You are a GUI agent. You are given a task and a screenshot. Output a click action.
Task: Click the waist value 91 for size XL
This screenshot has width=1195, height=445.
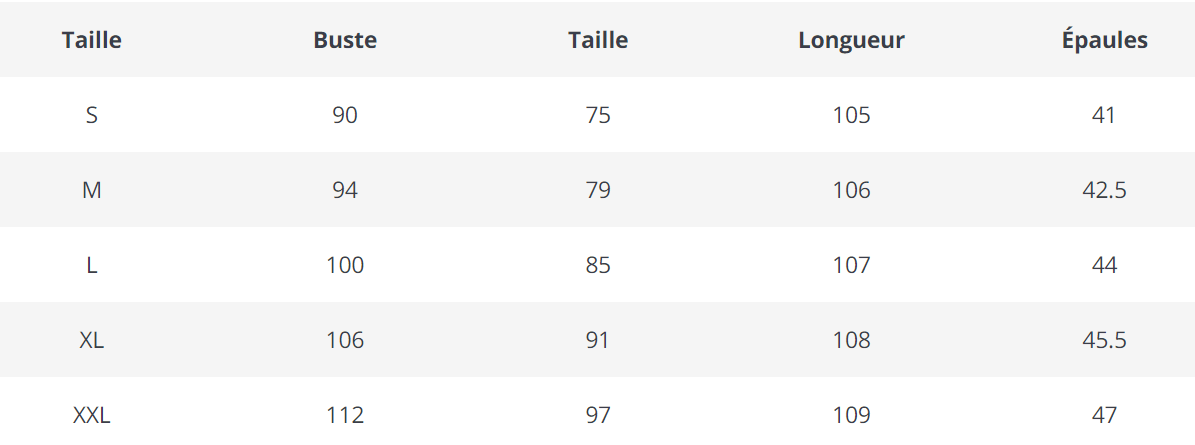(x=598, y=340)
